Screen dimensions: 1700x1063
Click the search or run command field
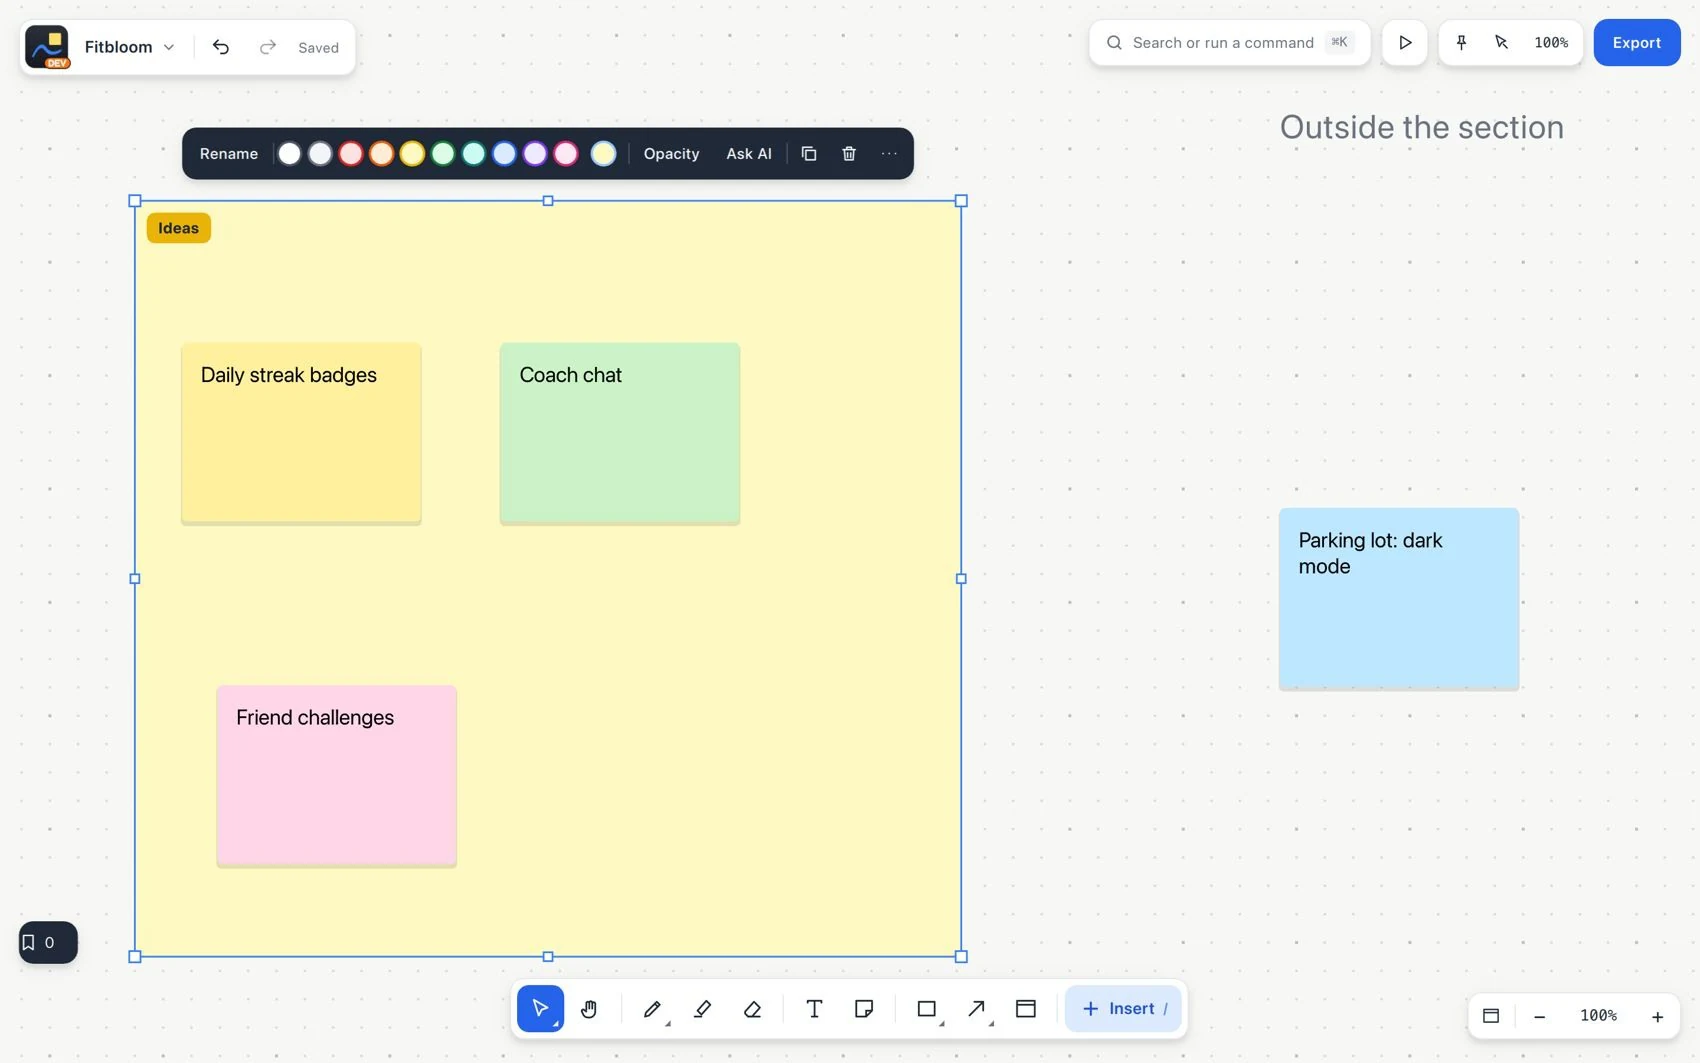tap(1229, 42)
